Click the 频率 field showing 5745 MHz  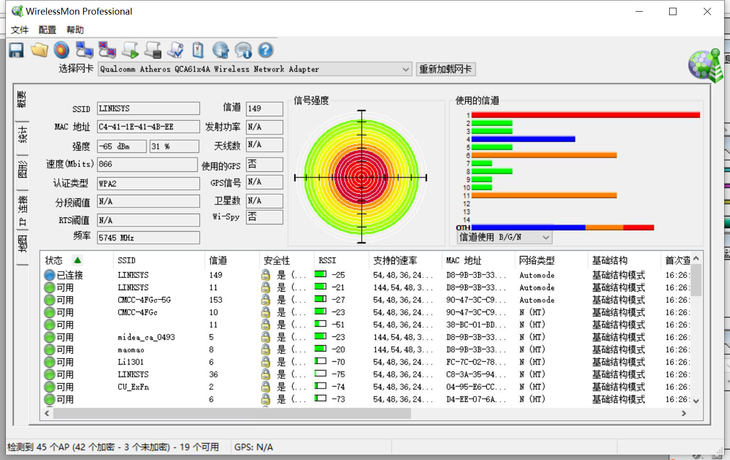148,238
